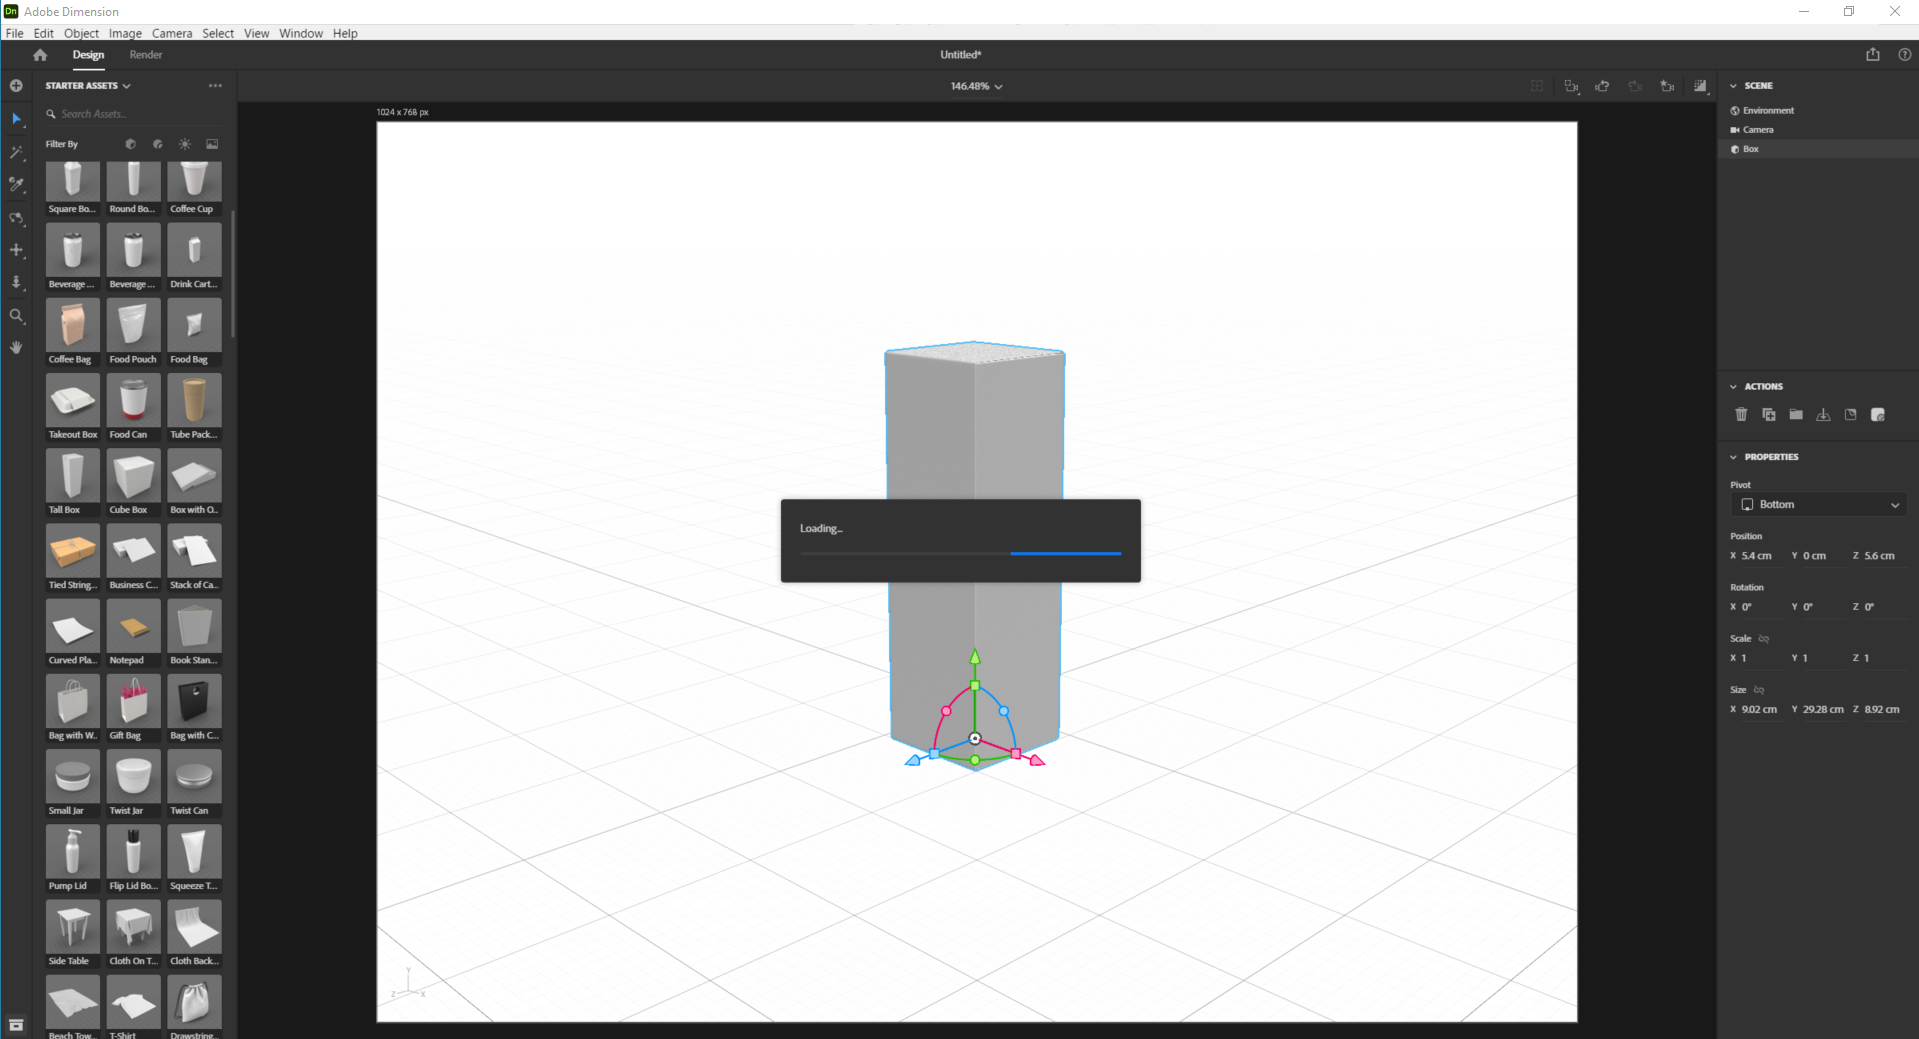Select the Zoom tool
This screenshot has width=1919, height=1039.
tap(16, 316)
